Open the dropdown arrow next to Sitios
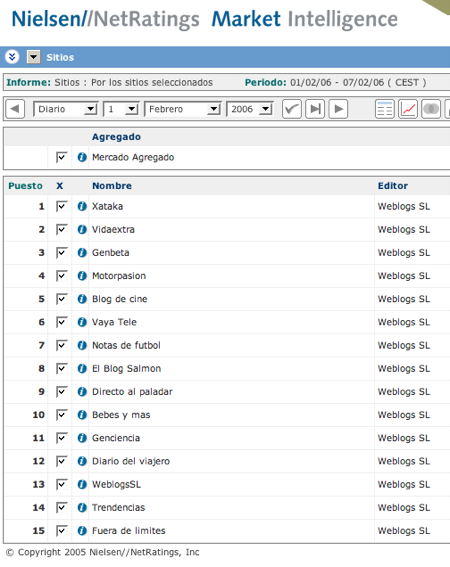This screenshot has height=567, width=450. click(x=34, y=57)
